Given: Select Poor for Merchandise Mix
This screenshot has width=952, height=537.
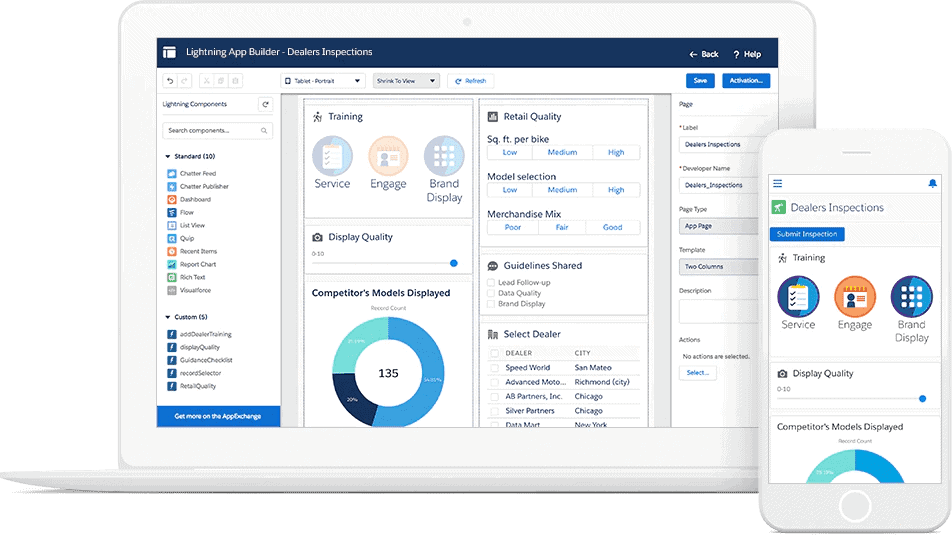Looking at the screenshot, I should 512,227.
